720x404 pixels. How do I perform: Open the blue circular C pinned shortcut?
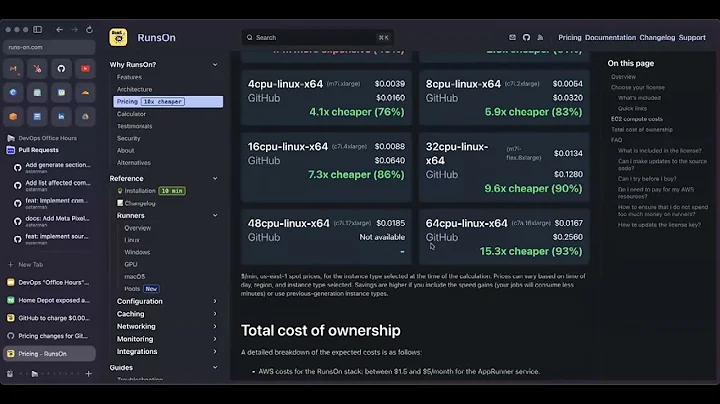tap(13, 93)
